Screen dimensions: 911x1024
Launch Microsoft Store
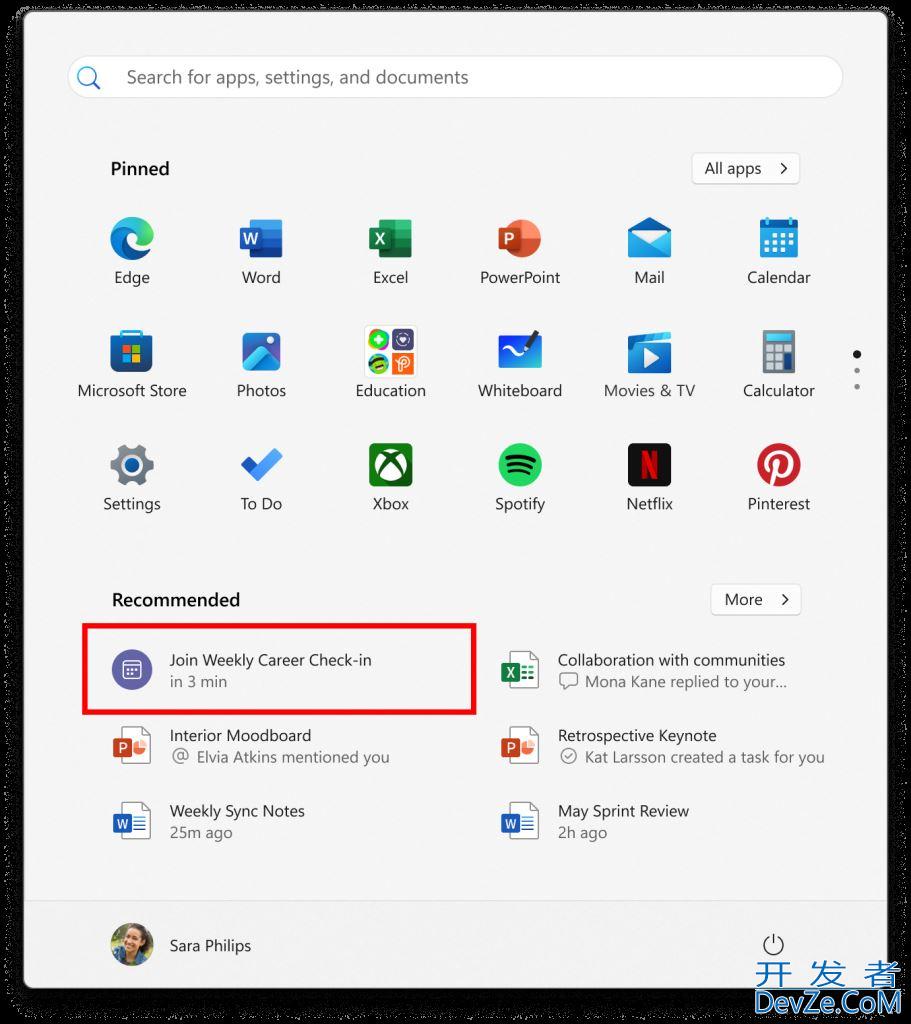(131, 351)
